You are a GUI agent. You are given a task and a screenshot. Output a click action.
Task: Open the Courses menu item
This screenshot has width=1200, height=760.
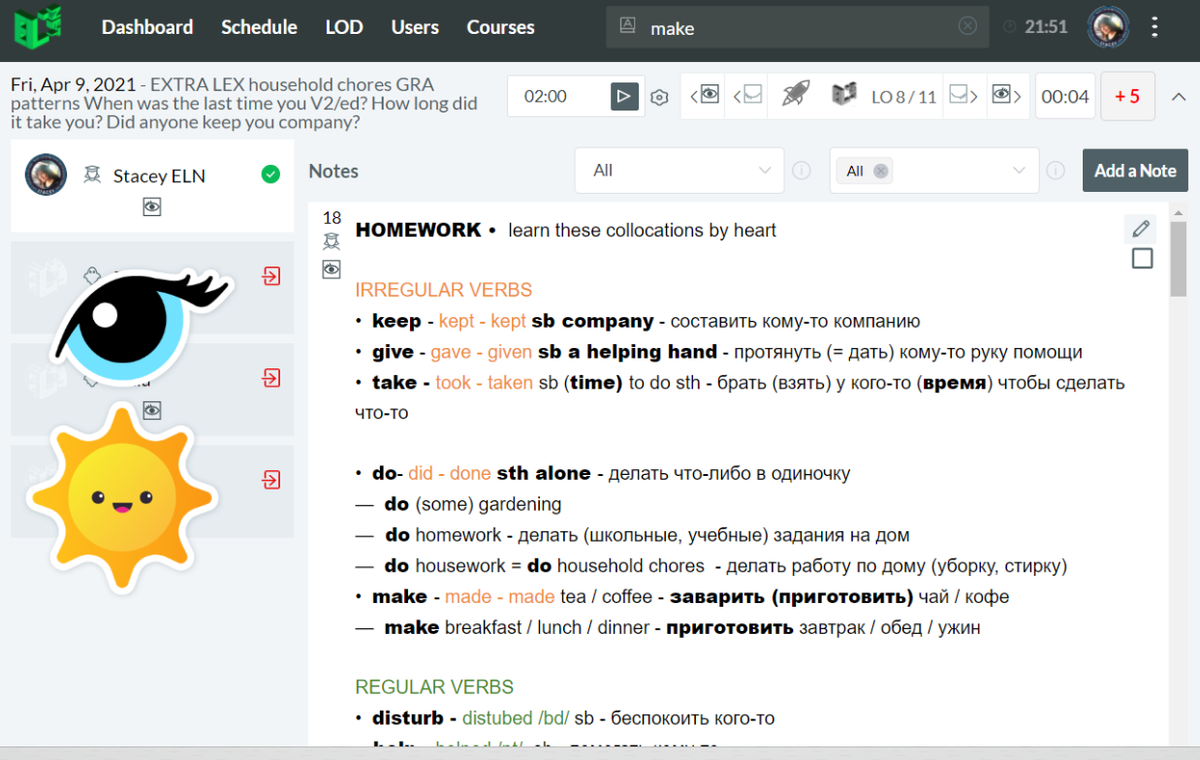click(500, 27)
